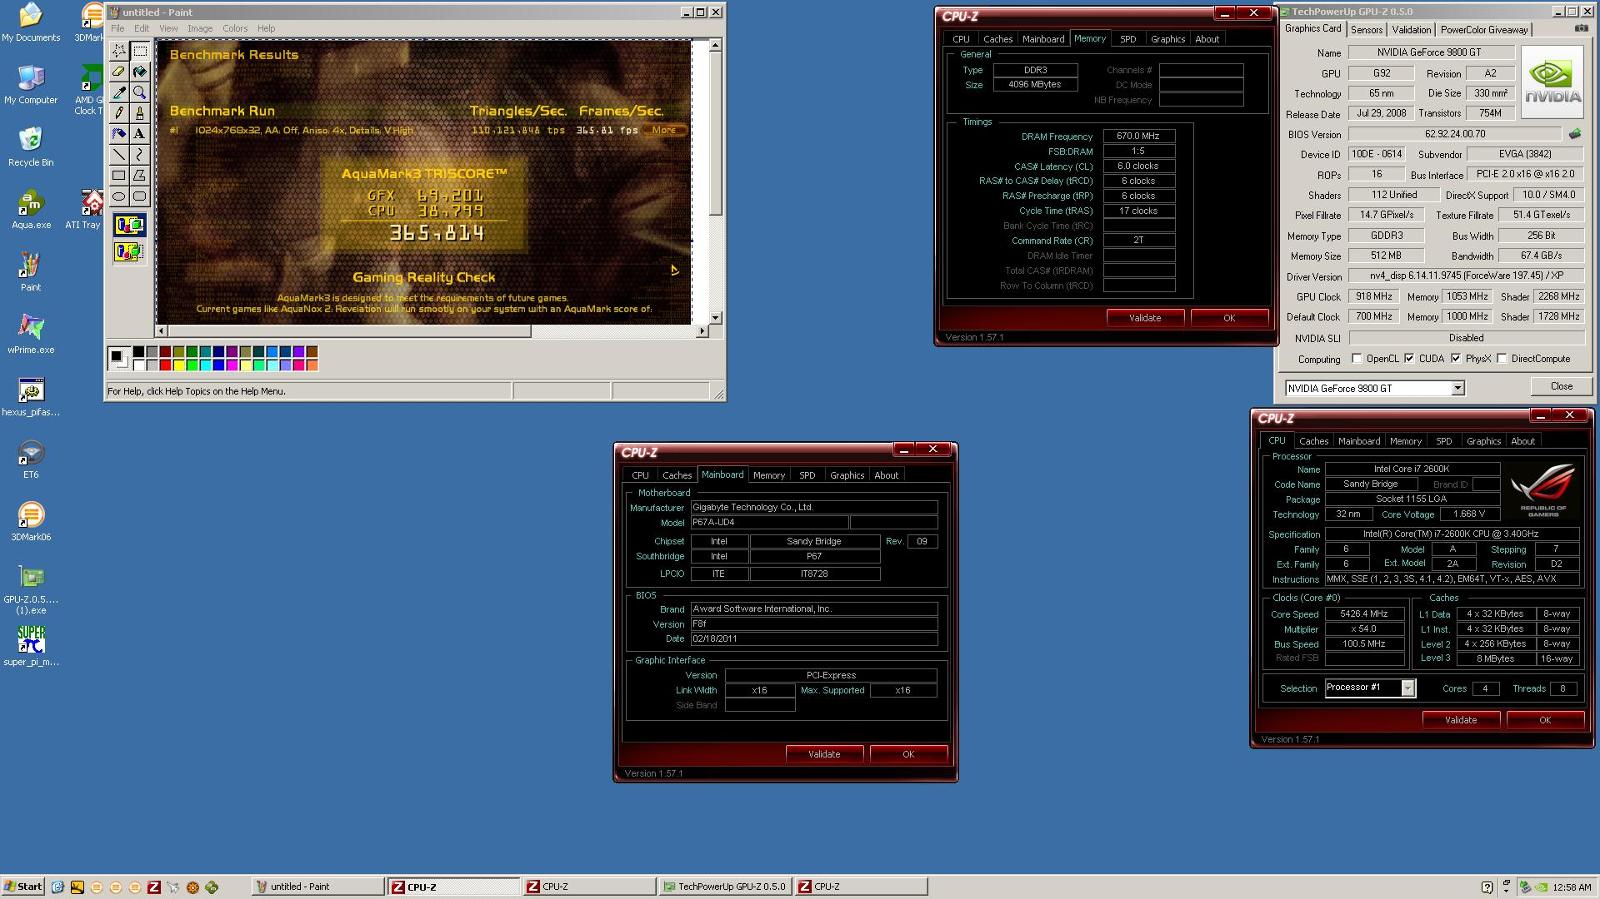Image resolution: width=1600 pixels, height=899 pixels.
Task: Pick the red color swatch in Paint palette
Action: coord(165,365)
